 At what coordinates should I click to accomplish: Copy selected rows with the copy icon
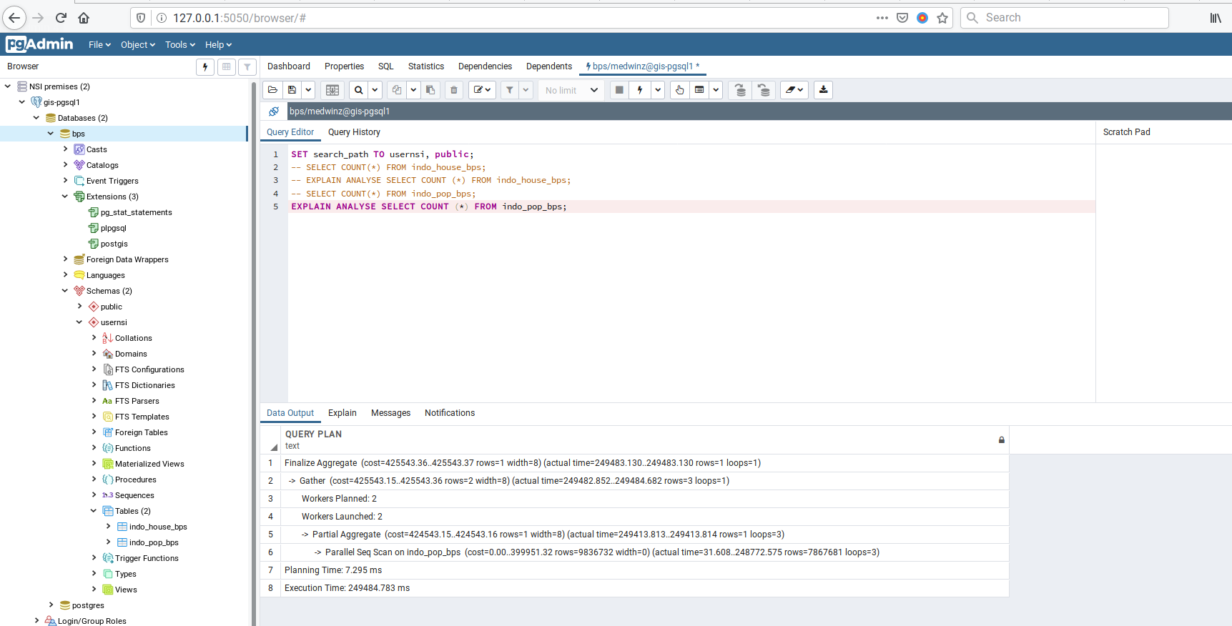[397, 90]
